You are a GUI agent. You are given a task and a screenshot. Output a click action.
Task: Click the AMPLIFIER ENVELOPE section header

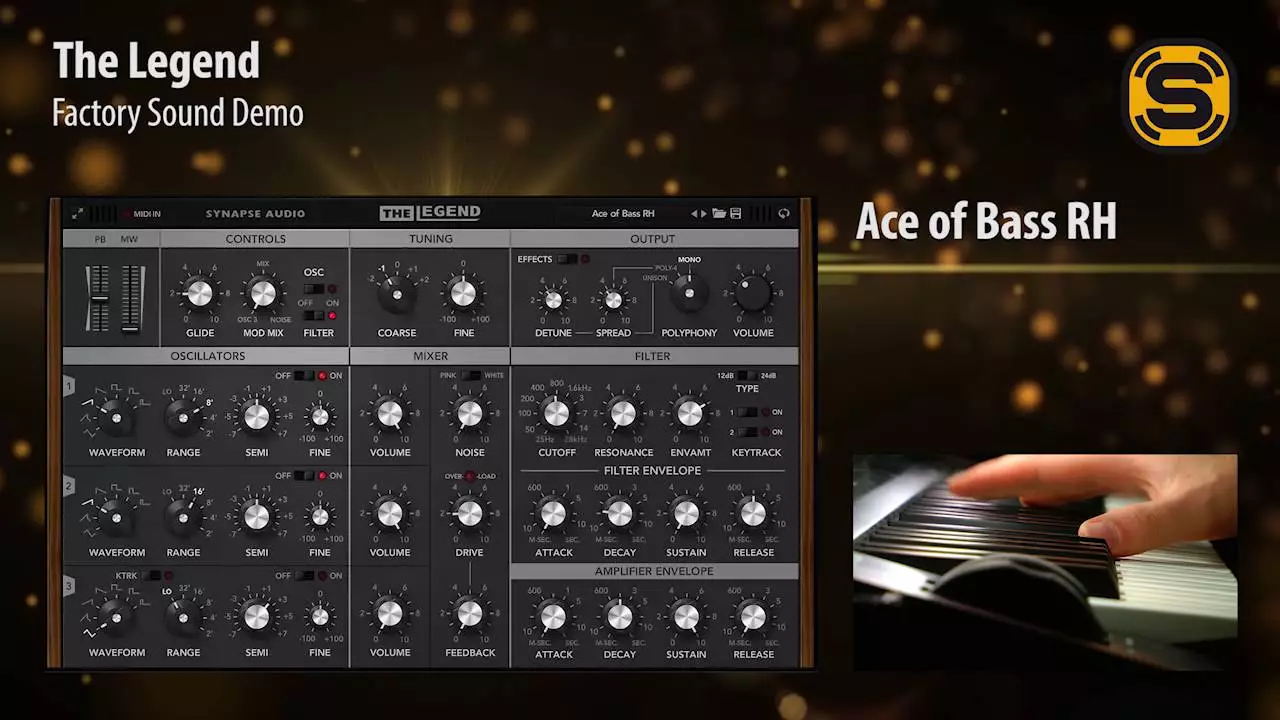click(x=654, y=571)
